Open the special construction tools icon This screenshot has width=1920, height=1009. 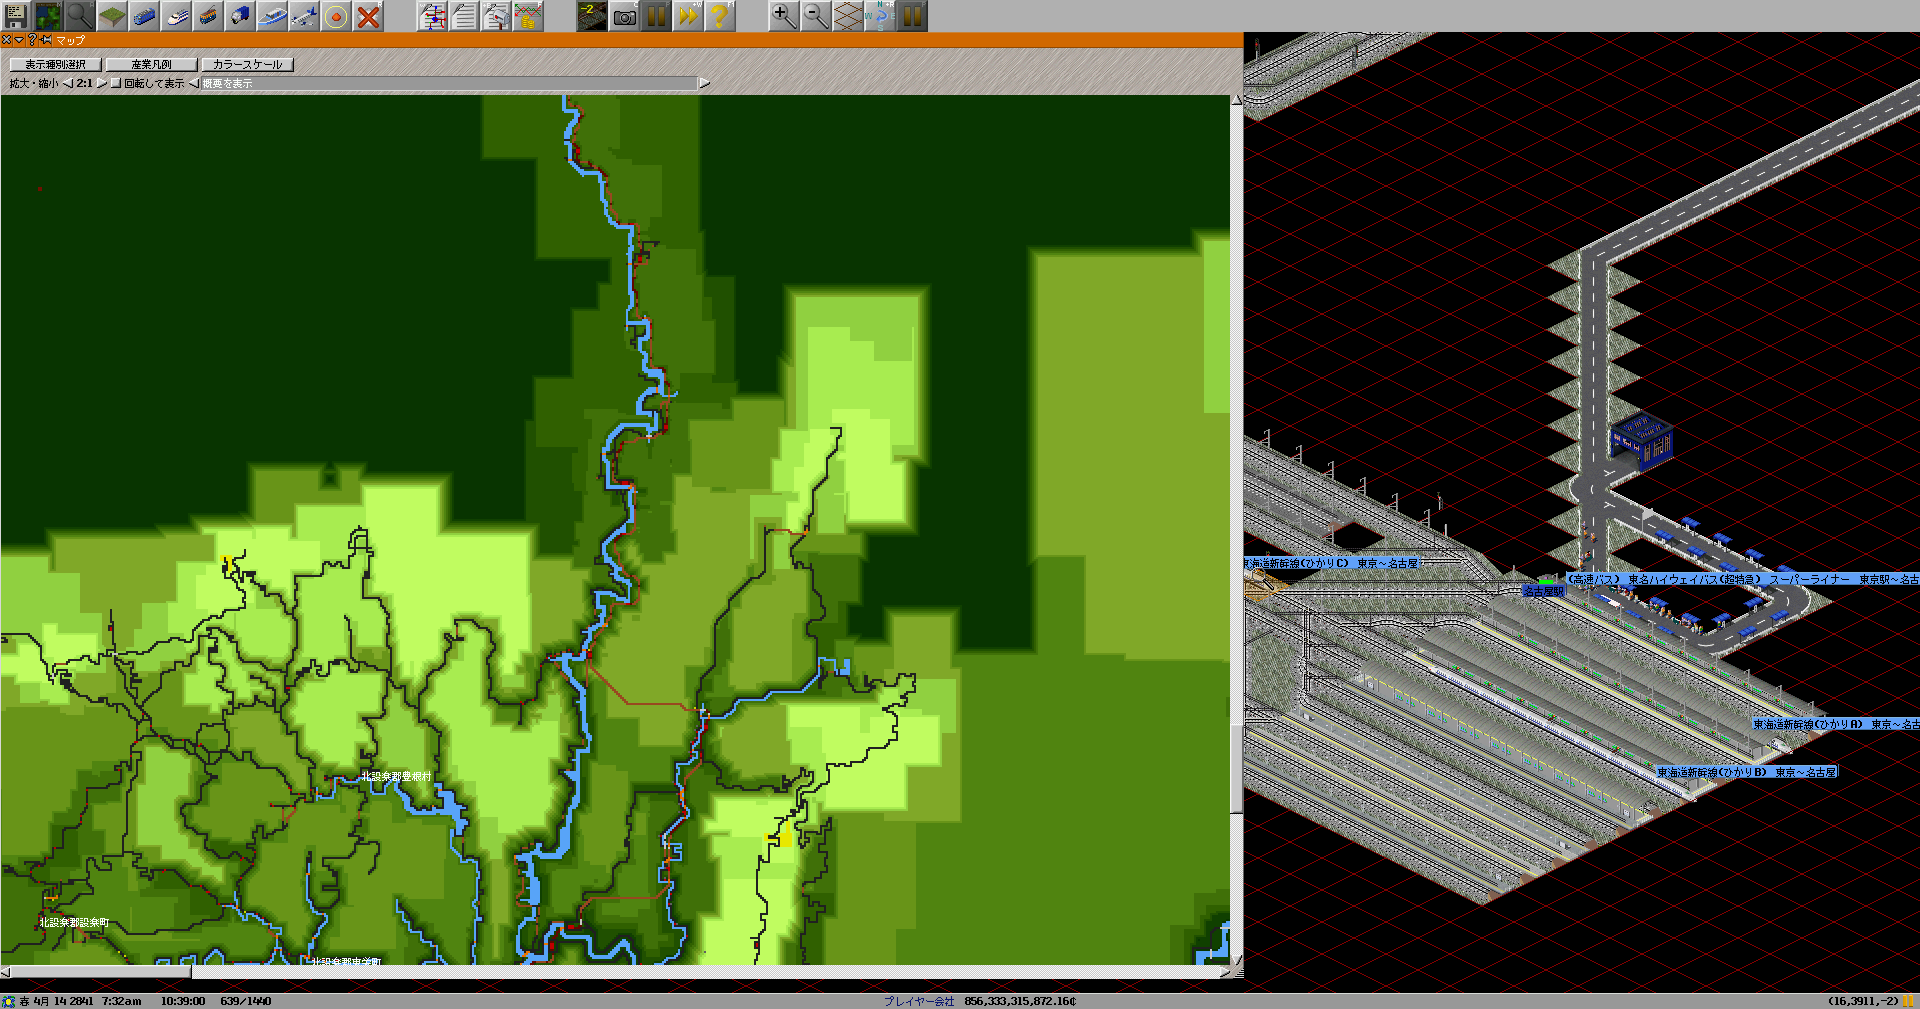click(336, 16)
